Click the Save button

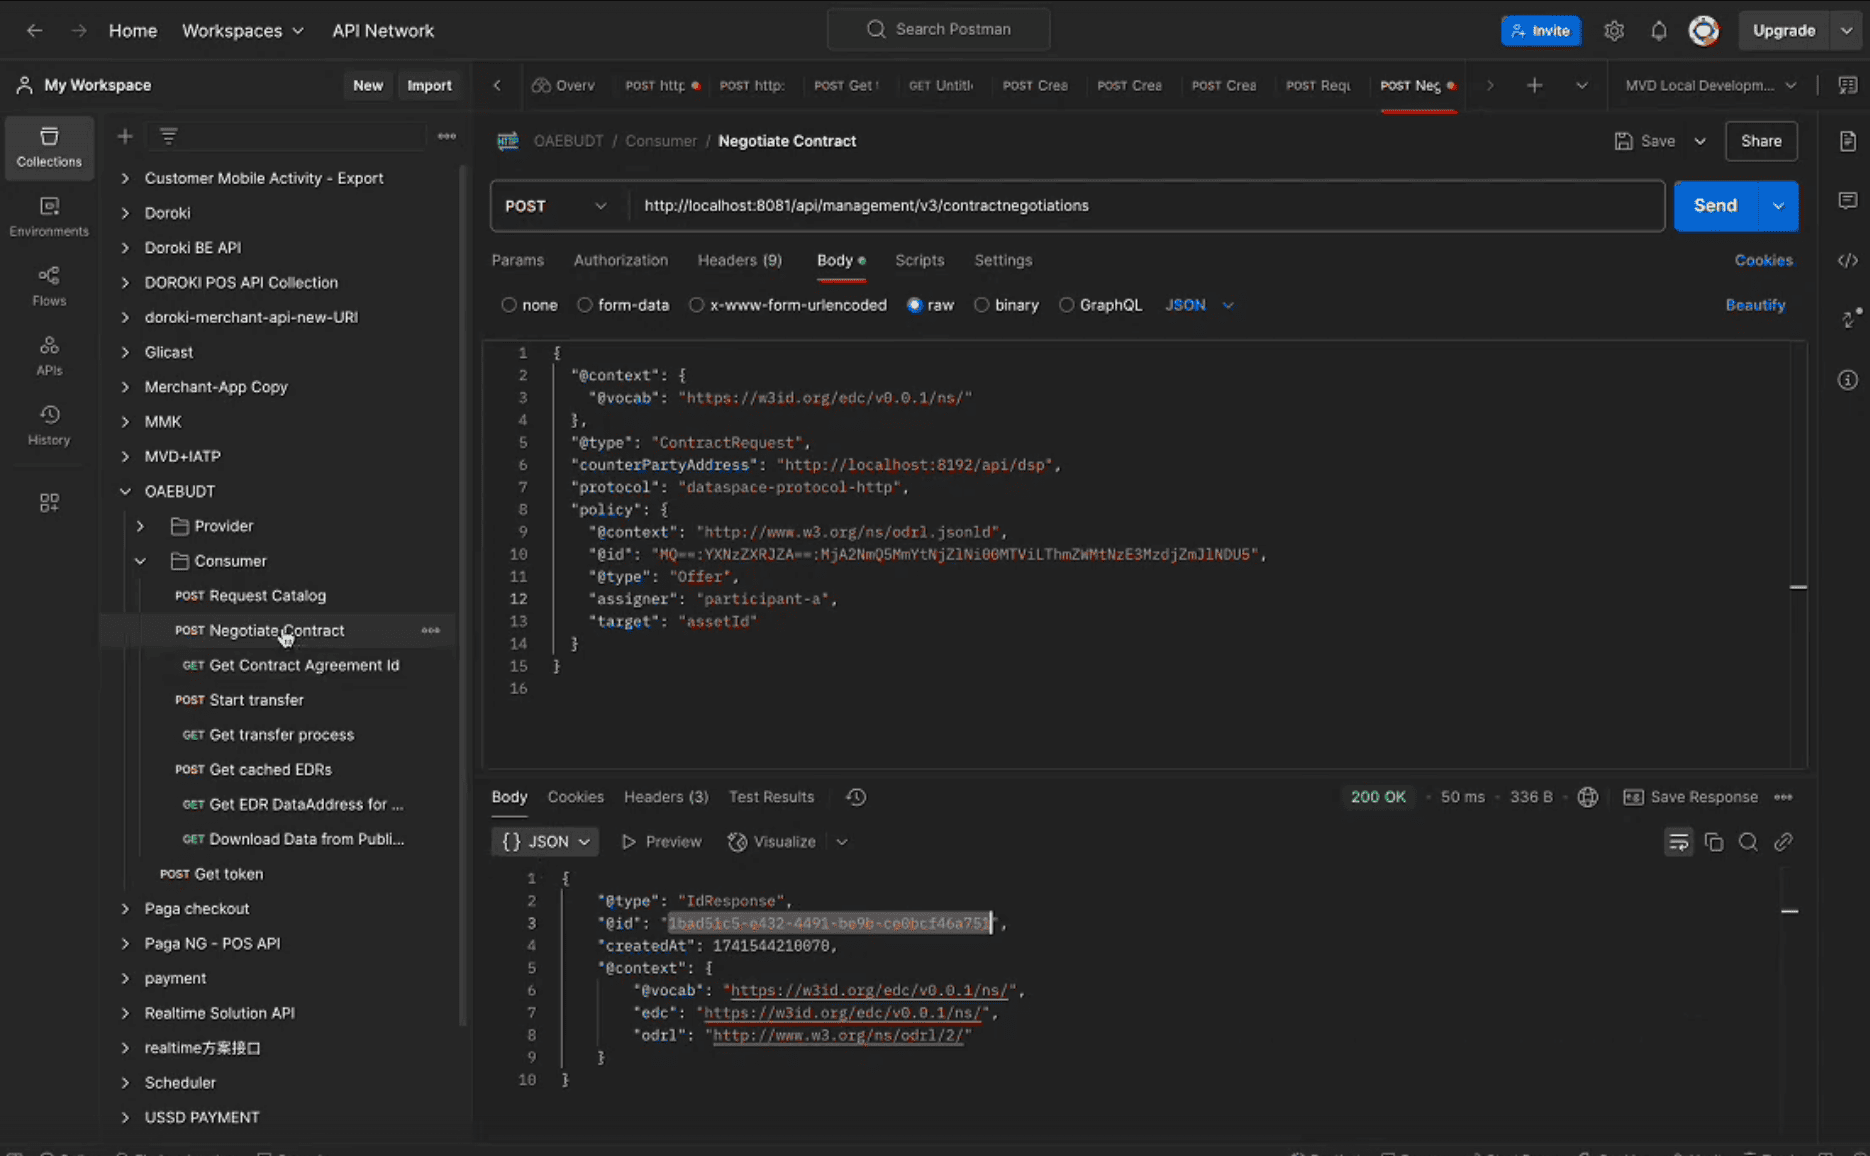click(x=1645, y=141)
